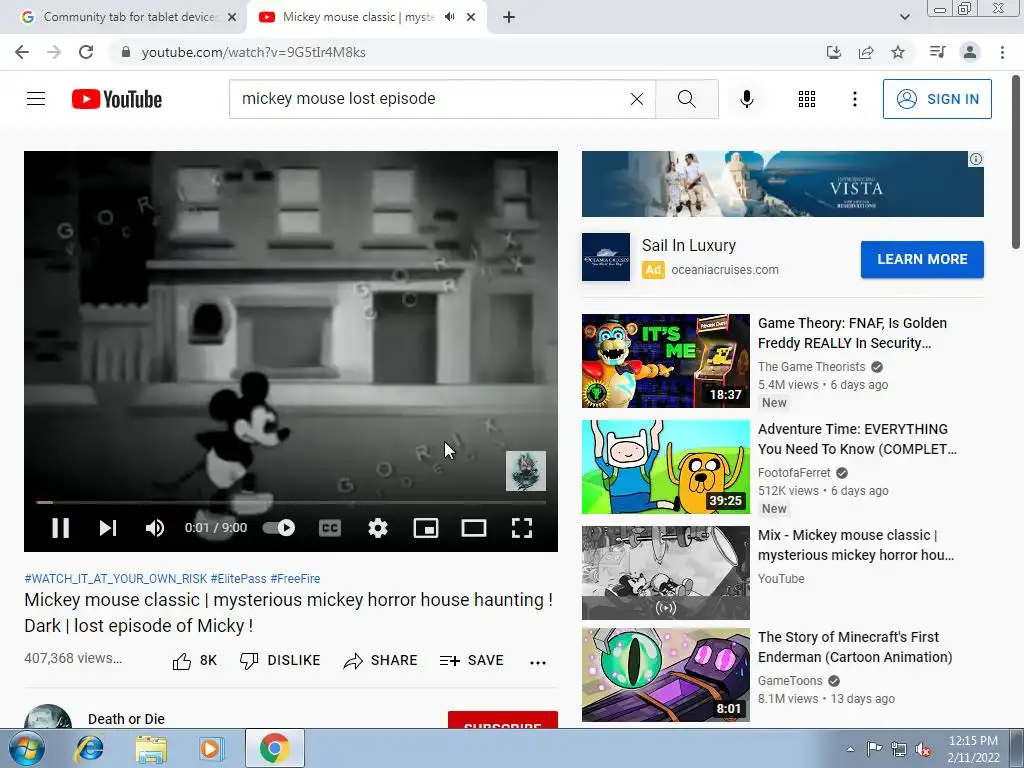The image size is (1024, 768).
Task: Mute the tab via its speaker icon
Action: [x=449, y=17]
